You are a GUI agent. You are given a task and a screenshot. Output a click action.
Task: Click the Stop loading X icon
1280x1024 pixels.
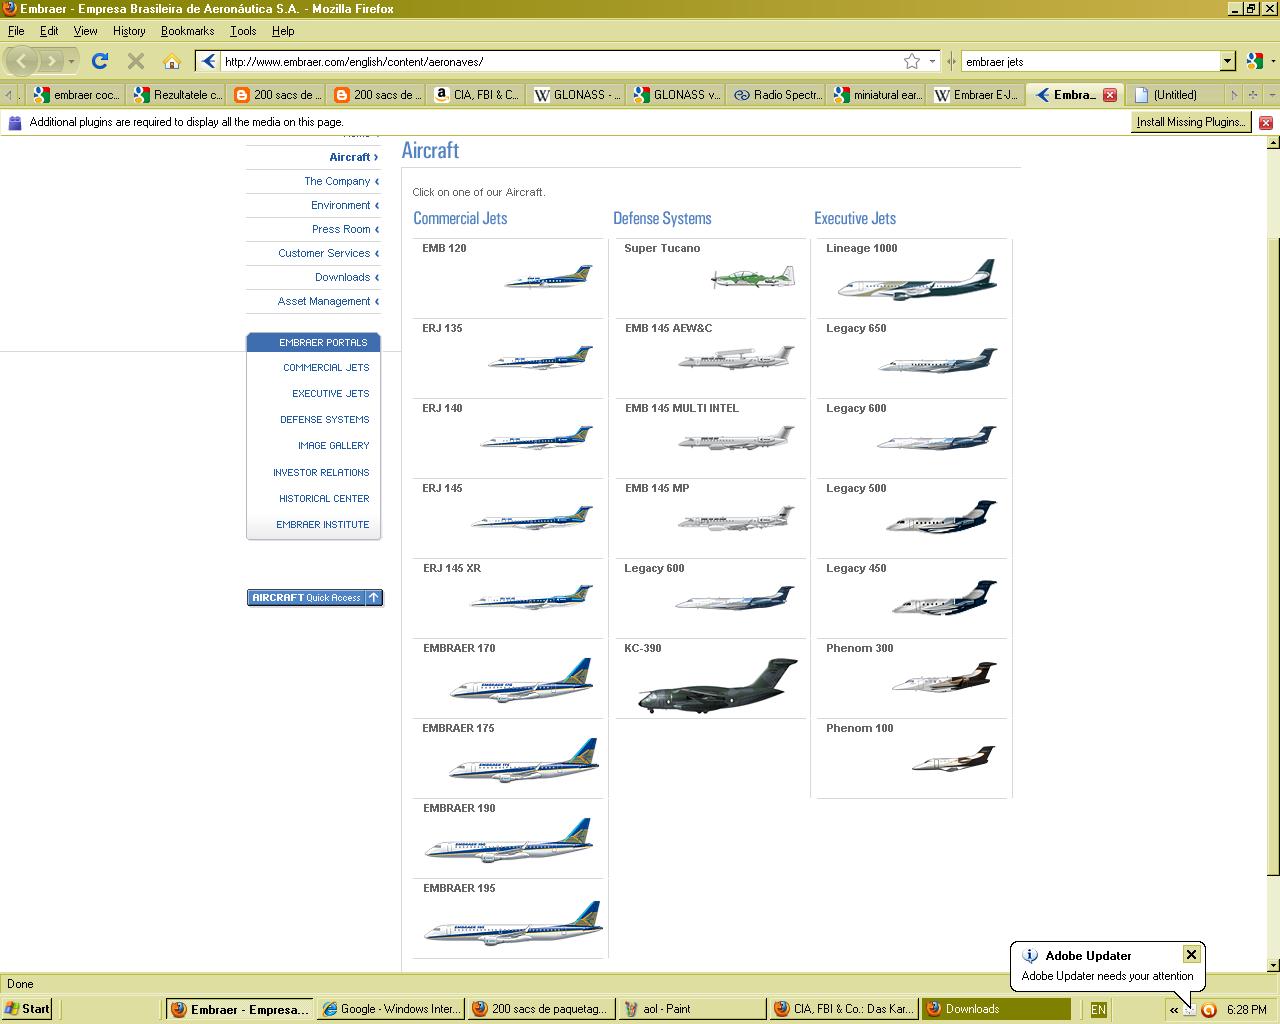click(136, 61)
